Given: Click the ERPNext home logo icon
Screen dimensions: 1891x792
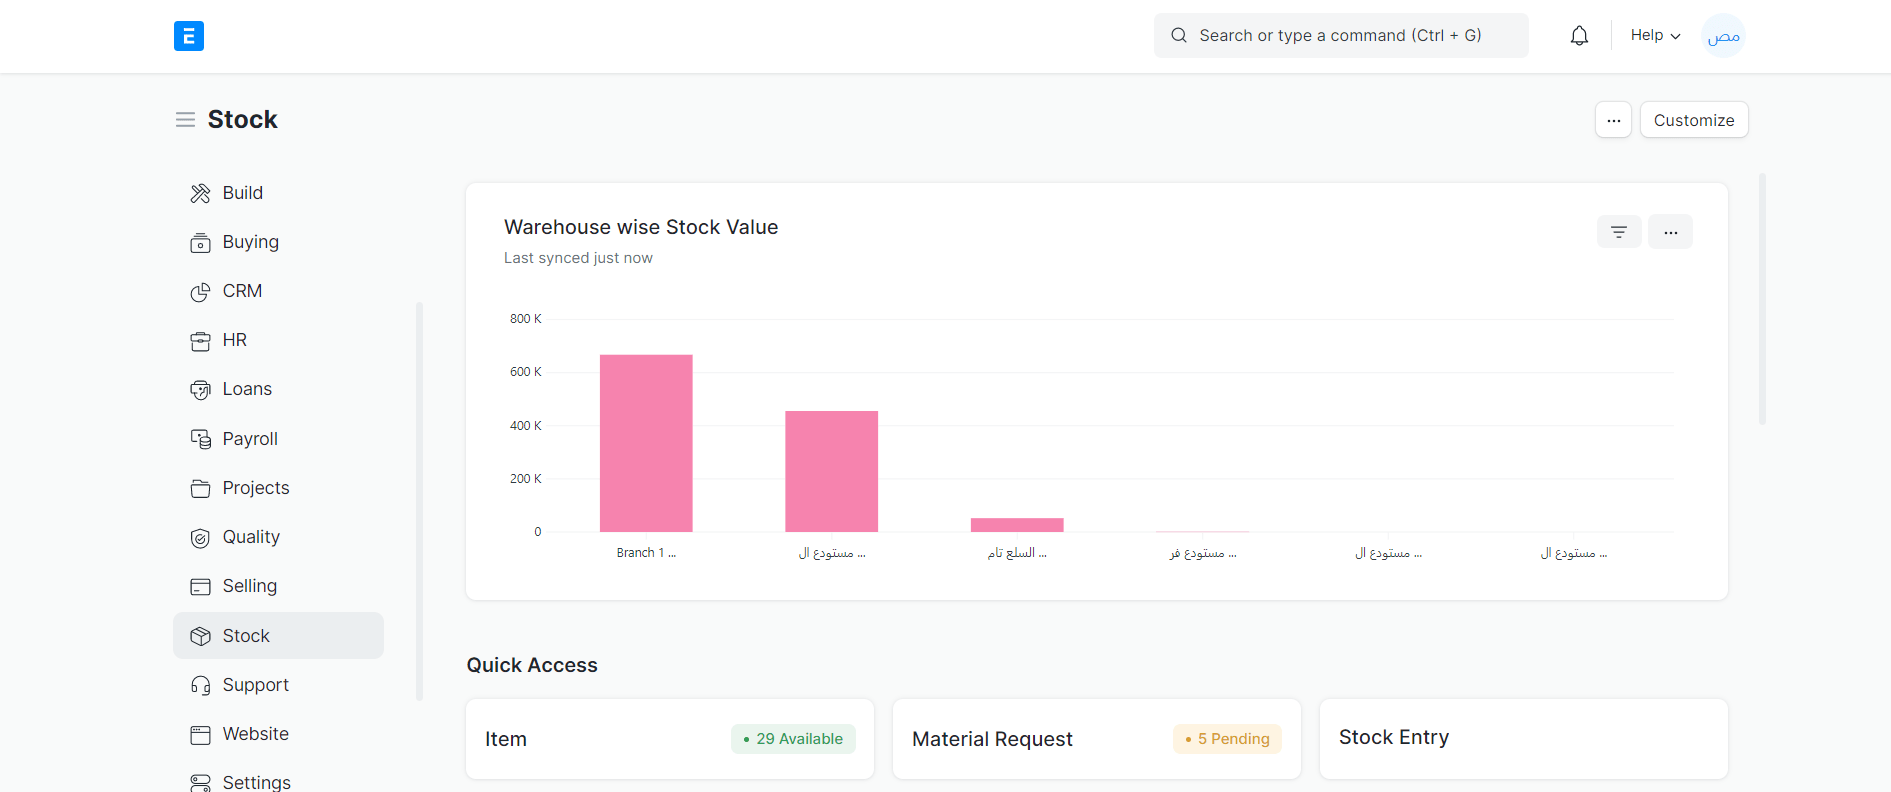Looking at the screenshot, I should 188,36.
